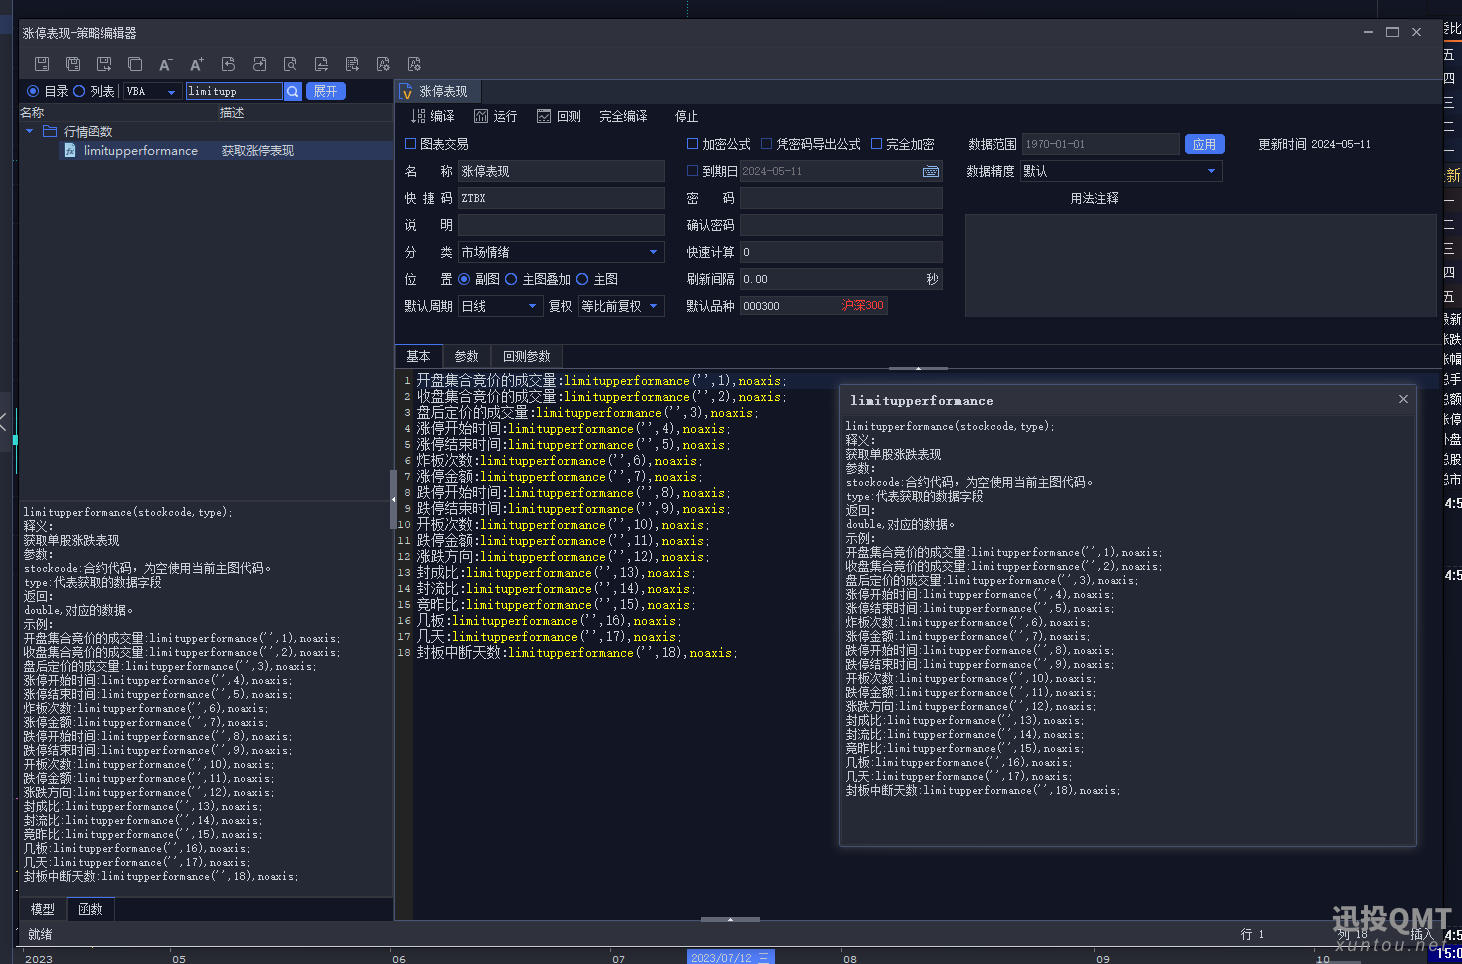Select the 列表 radio button

pyautogui.click(x=79, y=91)
